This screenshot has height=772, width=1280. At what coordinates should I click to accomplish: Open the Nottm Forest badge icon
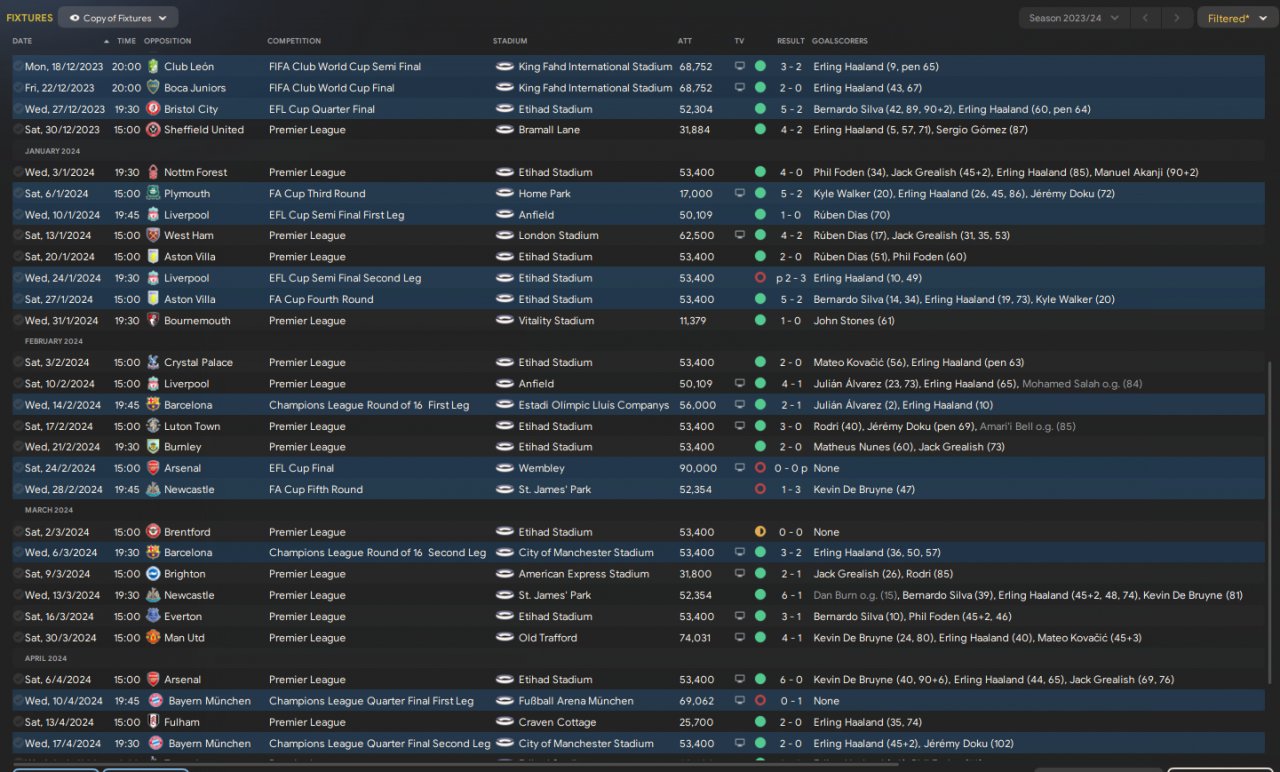(153, 172)
